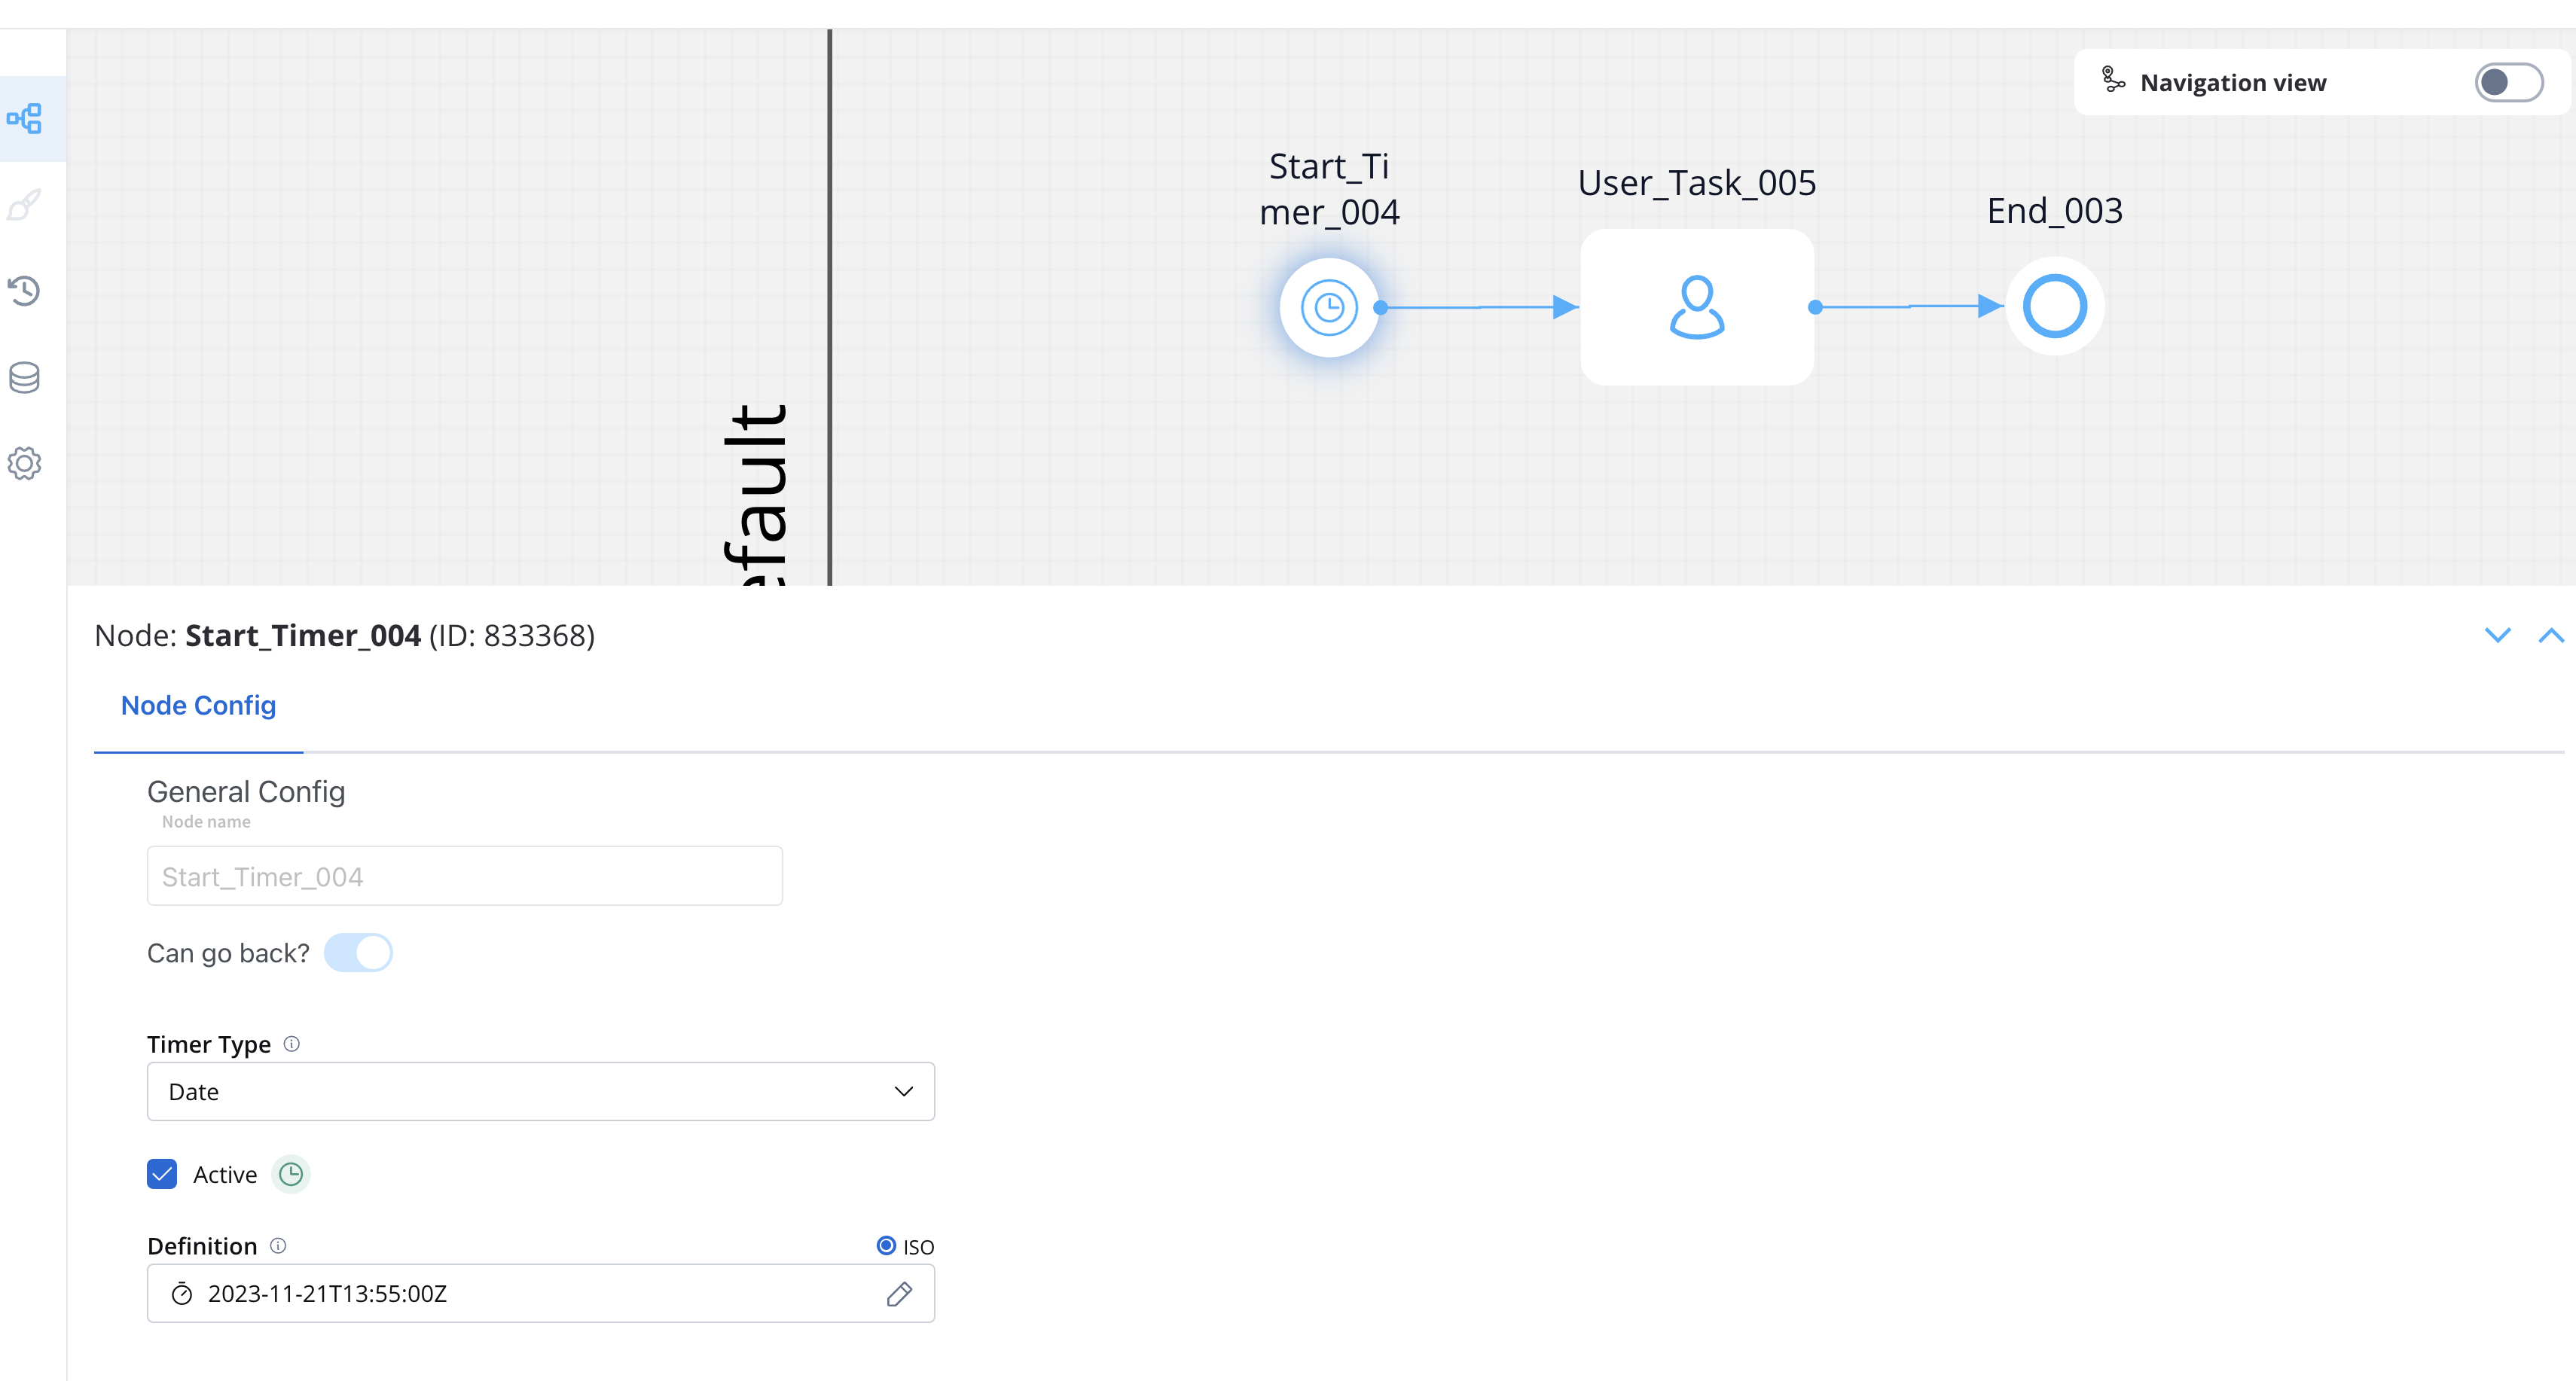Open the version history sidebar icon

tap(25, 290)
